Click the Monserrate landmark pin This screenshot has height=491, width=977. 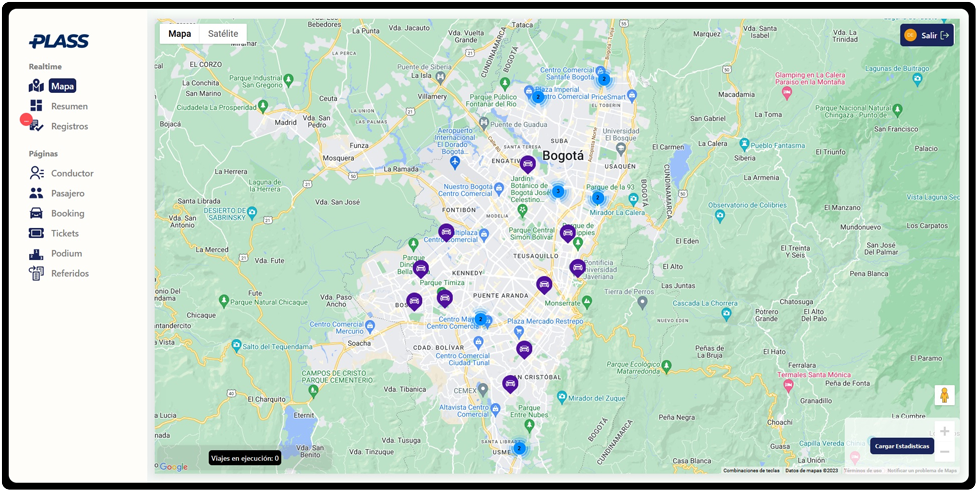(586, 303)
